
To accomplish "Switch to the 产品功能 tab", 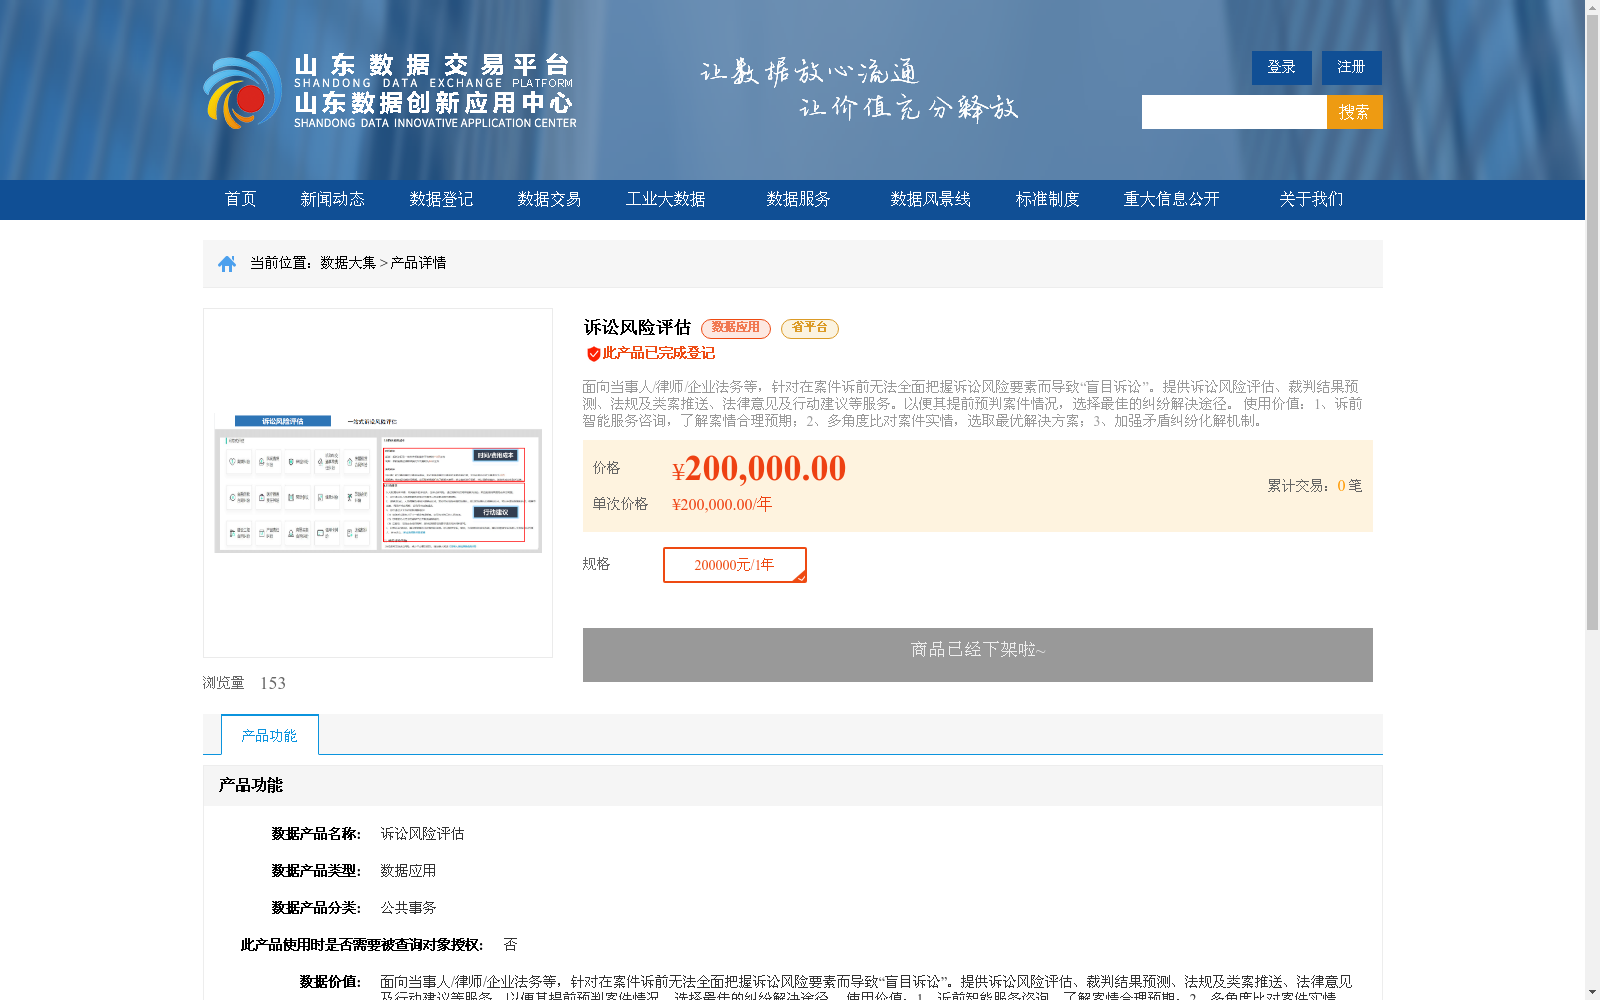I will pos(270,735).
